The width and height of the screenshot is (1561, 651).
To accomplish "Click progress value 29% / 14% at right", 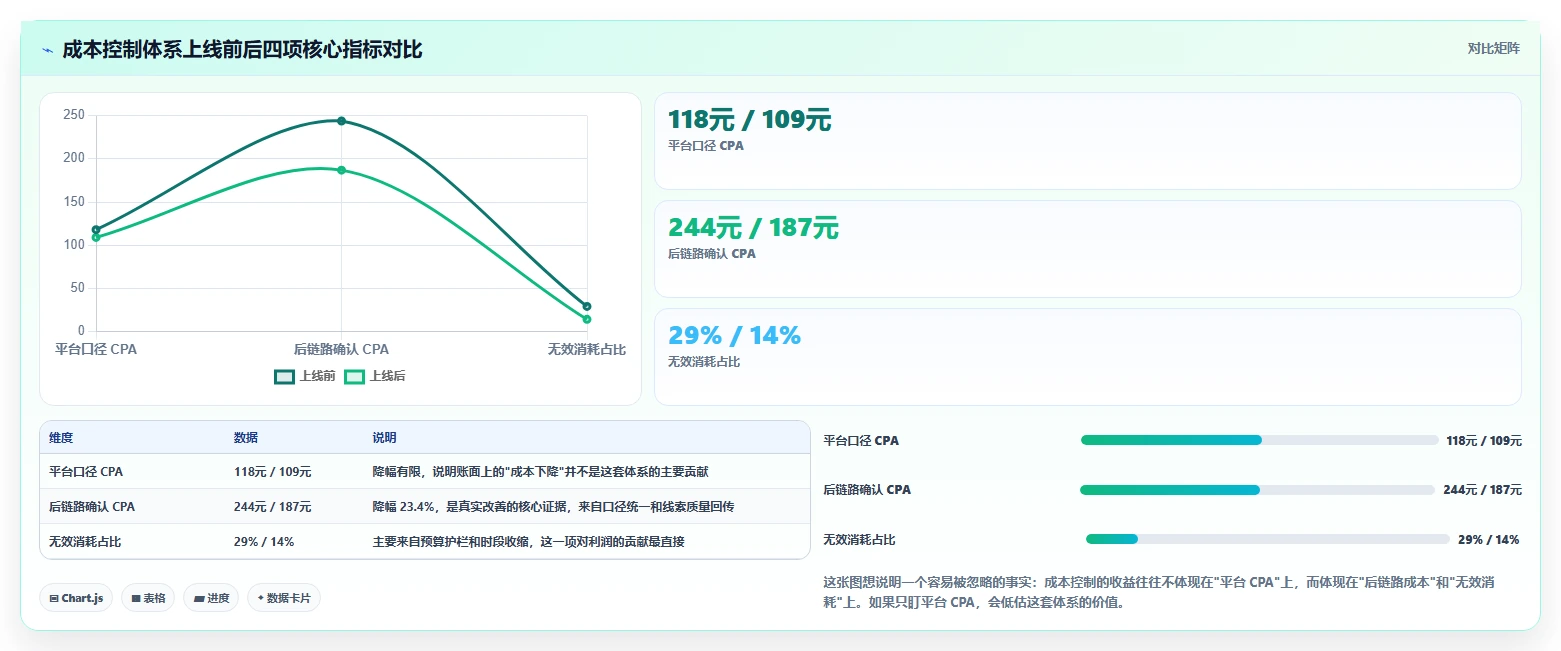I will click(x=1488, y=539).
